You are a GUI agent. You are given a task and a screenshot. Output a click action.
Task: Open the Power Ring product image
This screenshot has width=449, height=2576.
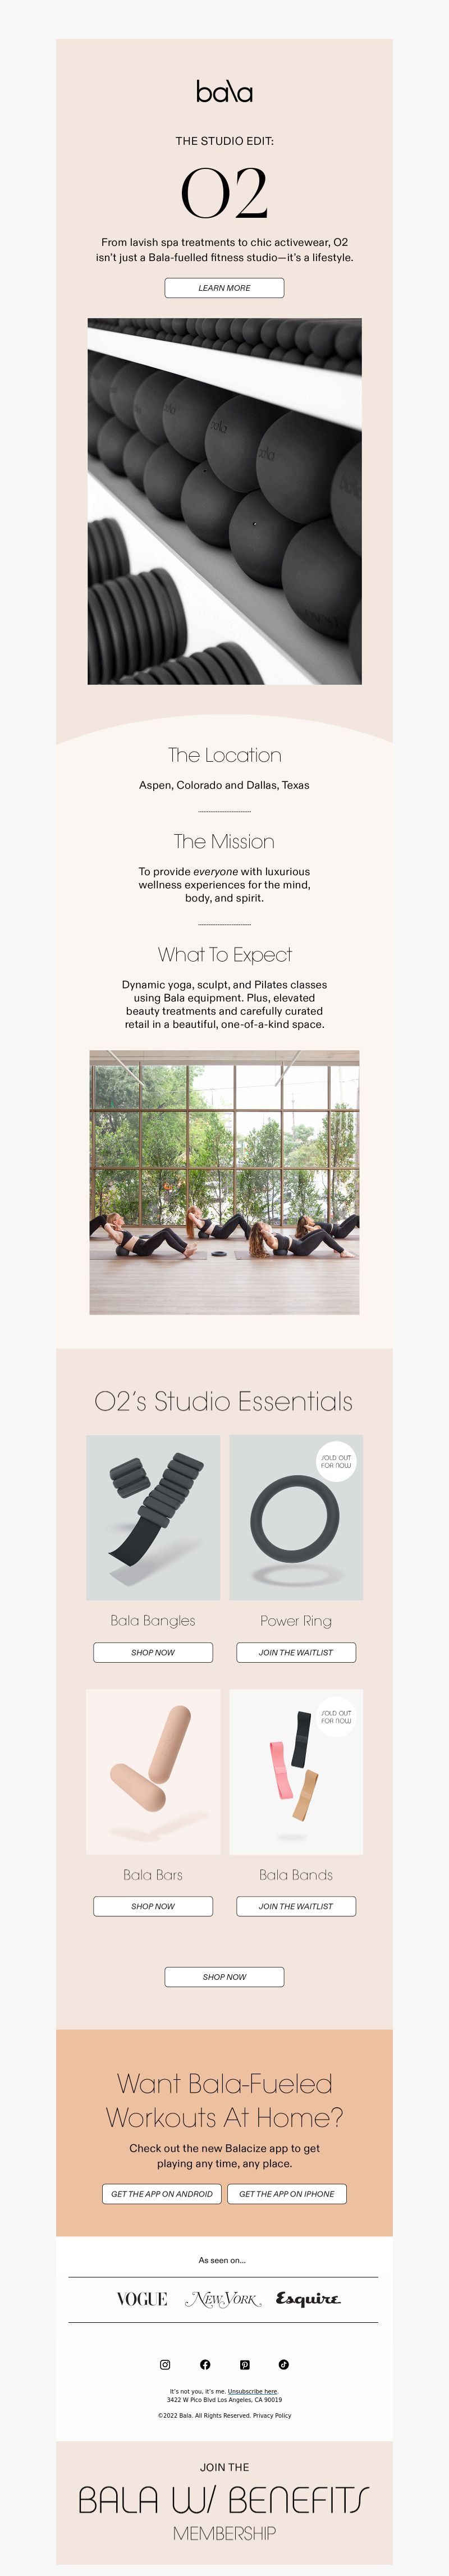point(296,1517)
